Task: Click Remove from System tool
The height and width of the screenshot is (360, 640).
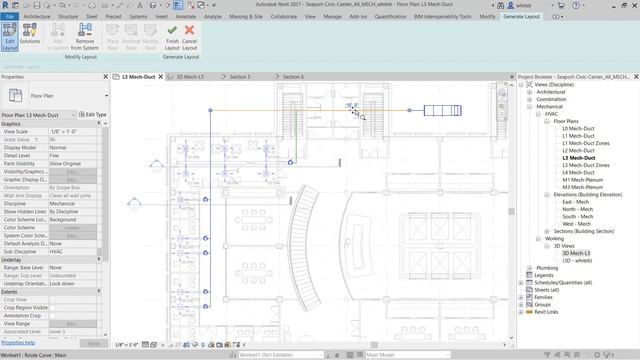Action: click(85, 37)
